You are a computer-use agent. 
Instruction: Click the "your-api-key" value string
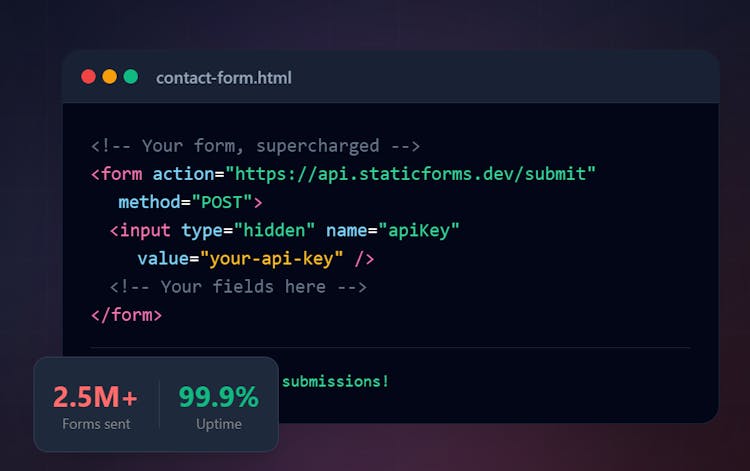pos(271,258)
